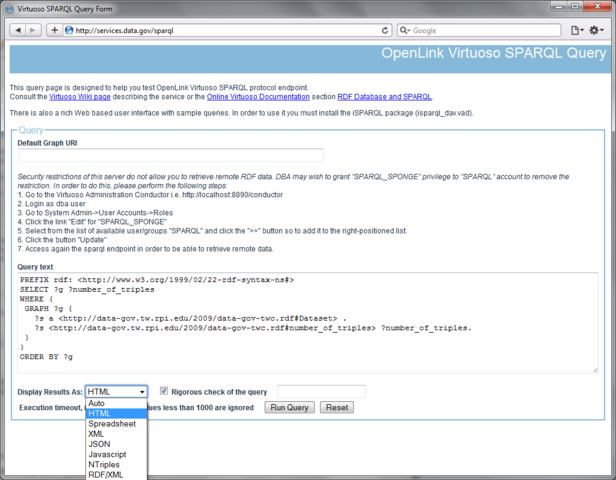616x480 pixels.
Task: Toggle Rigorous check of the query checkbox
Action: click(164, 391)
